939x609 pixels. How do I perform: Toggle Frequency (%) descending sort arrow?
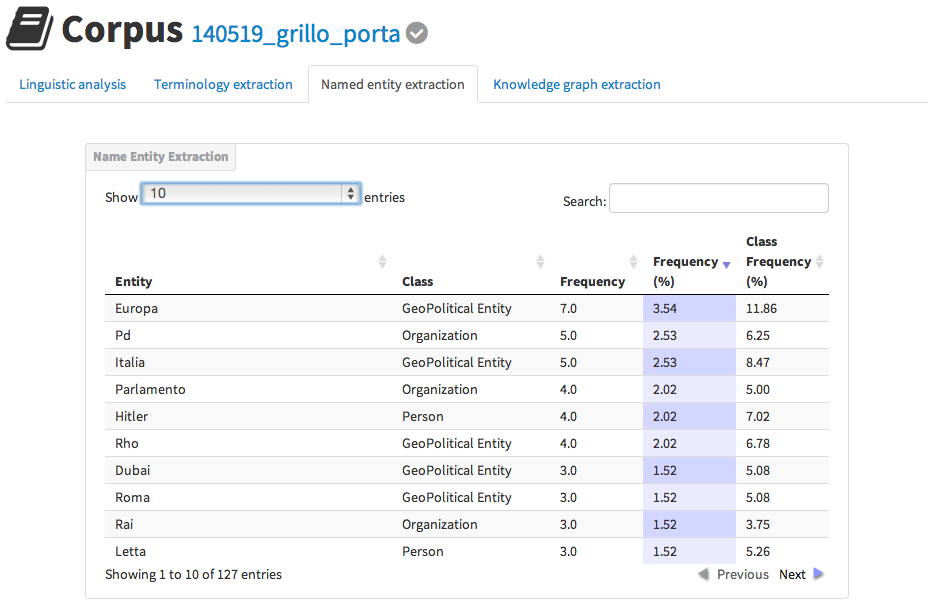click(x=726, y=265)
